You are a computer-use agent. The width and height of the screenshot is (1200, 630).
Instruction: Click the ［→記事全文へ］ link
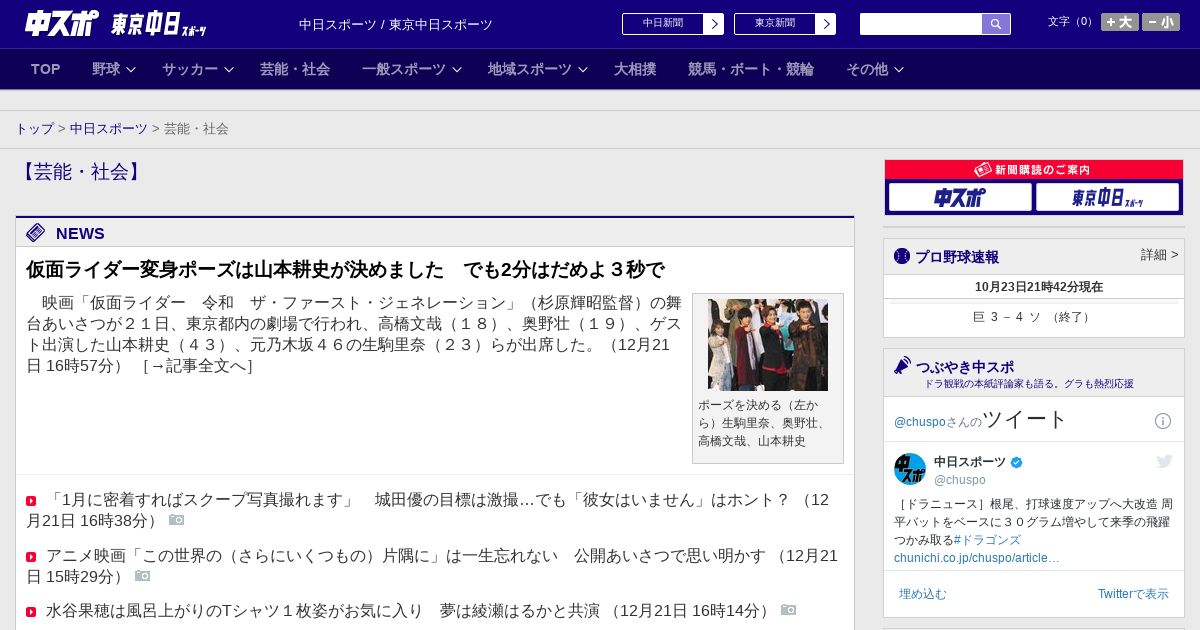198,366
